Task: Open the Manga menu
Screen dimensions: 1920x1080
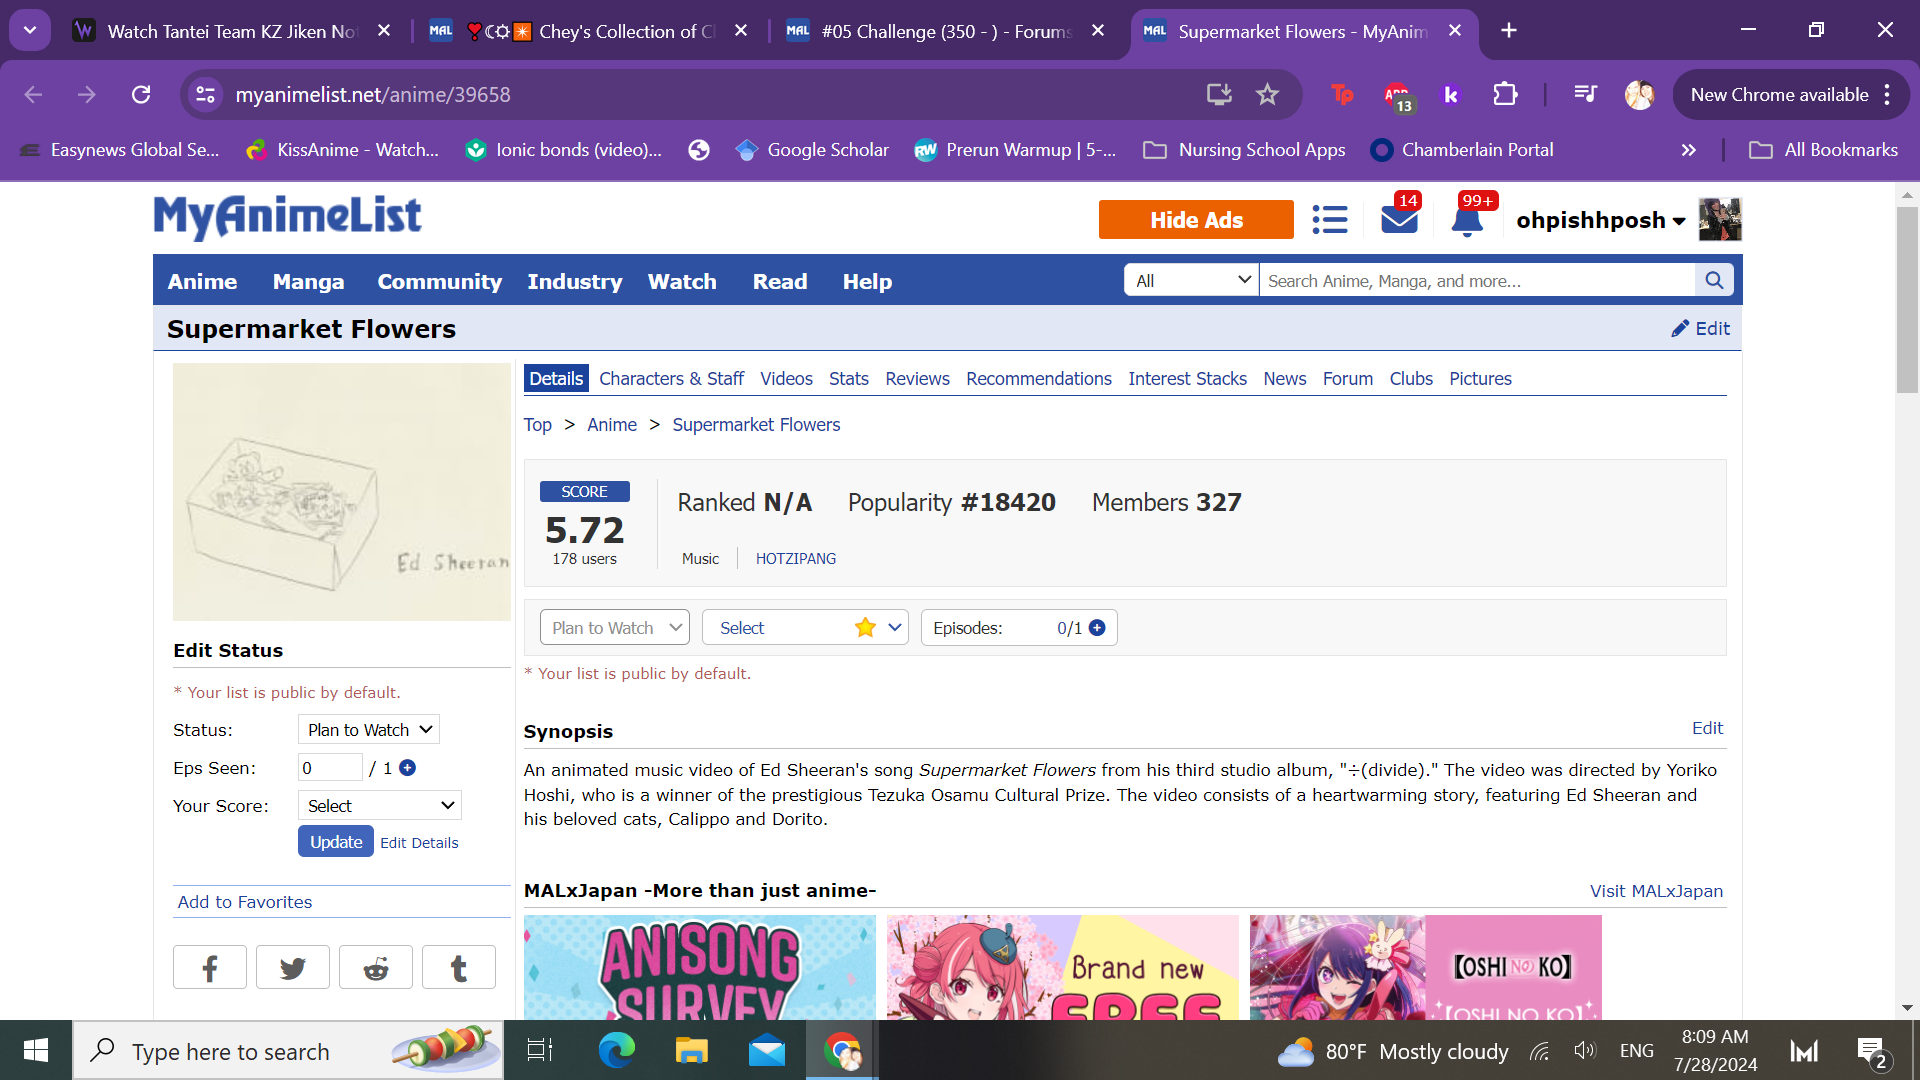Action: (308, 282)
